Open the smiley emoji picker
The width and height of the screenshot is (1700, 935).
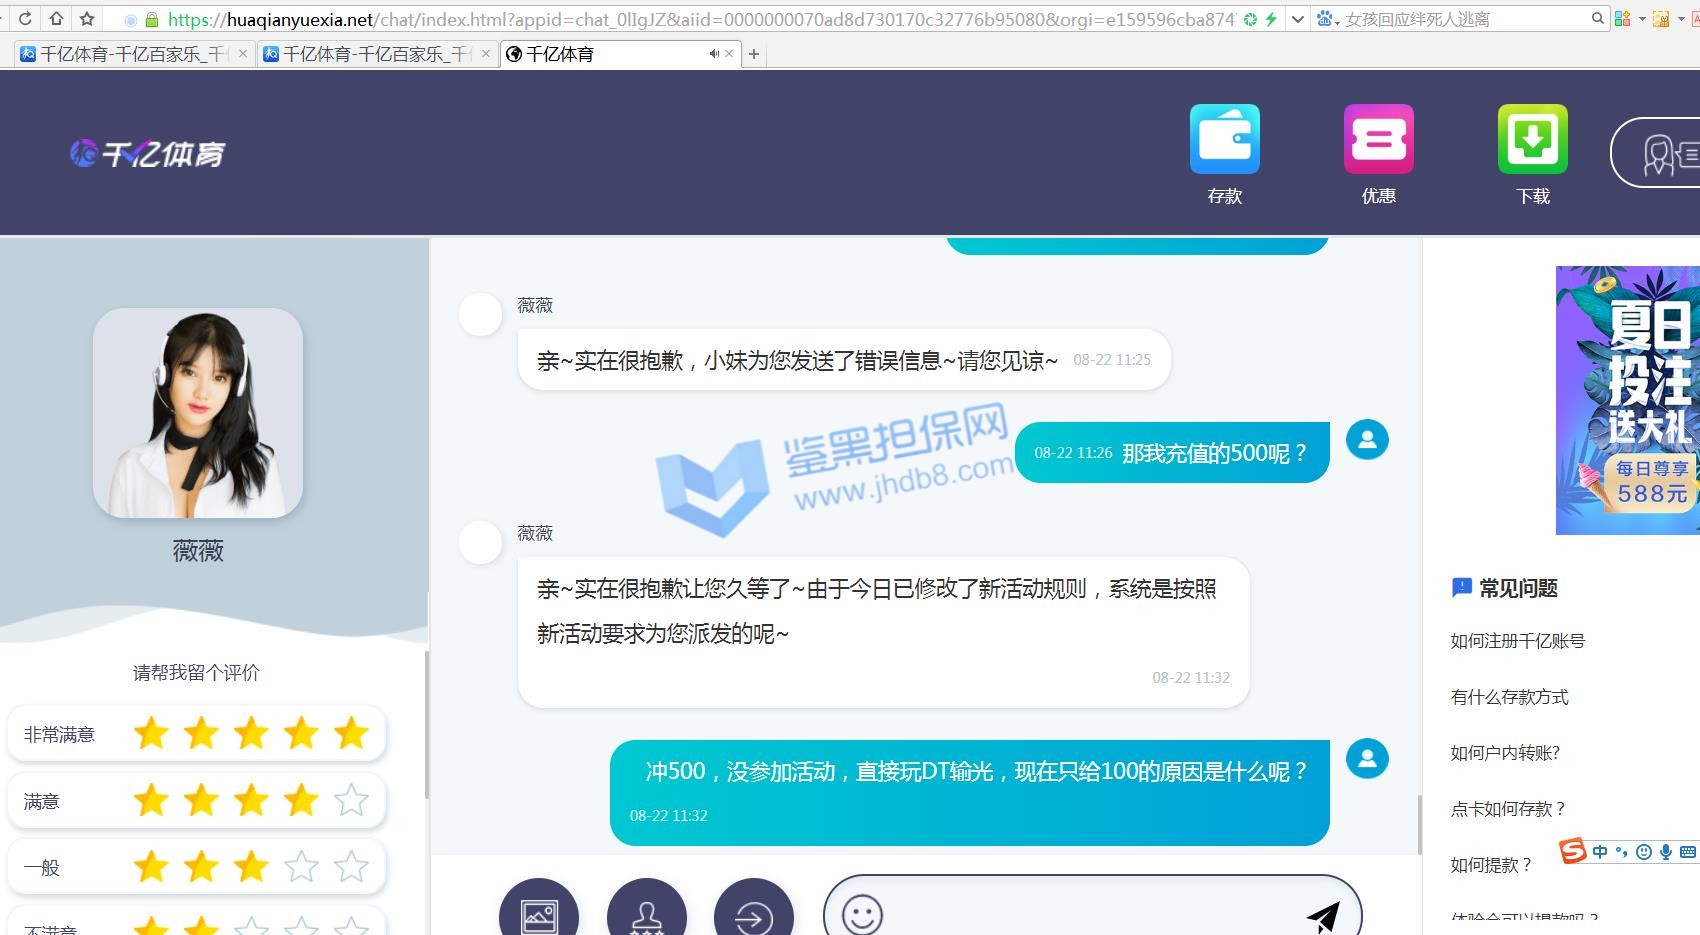[862, 914]
